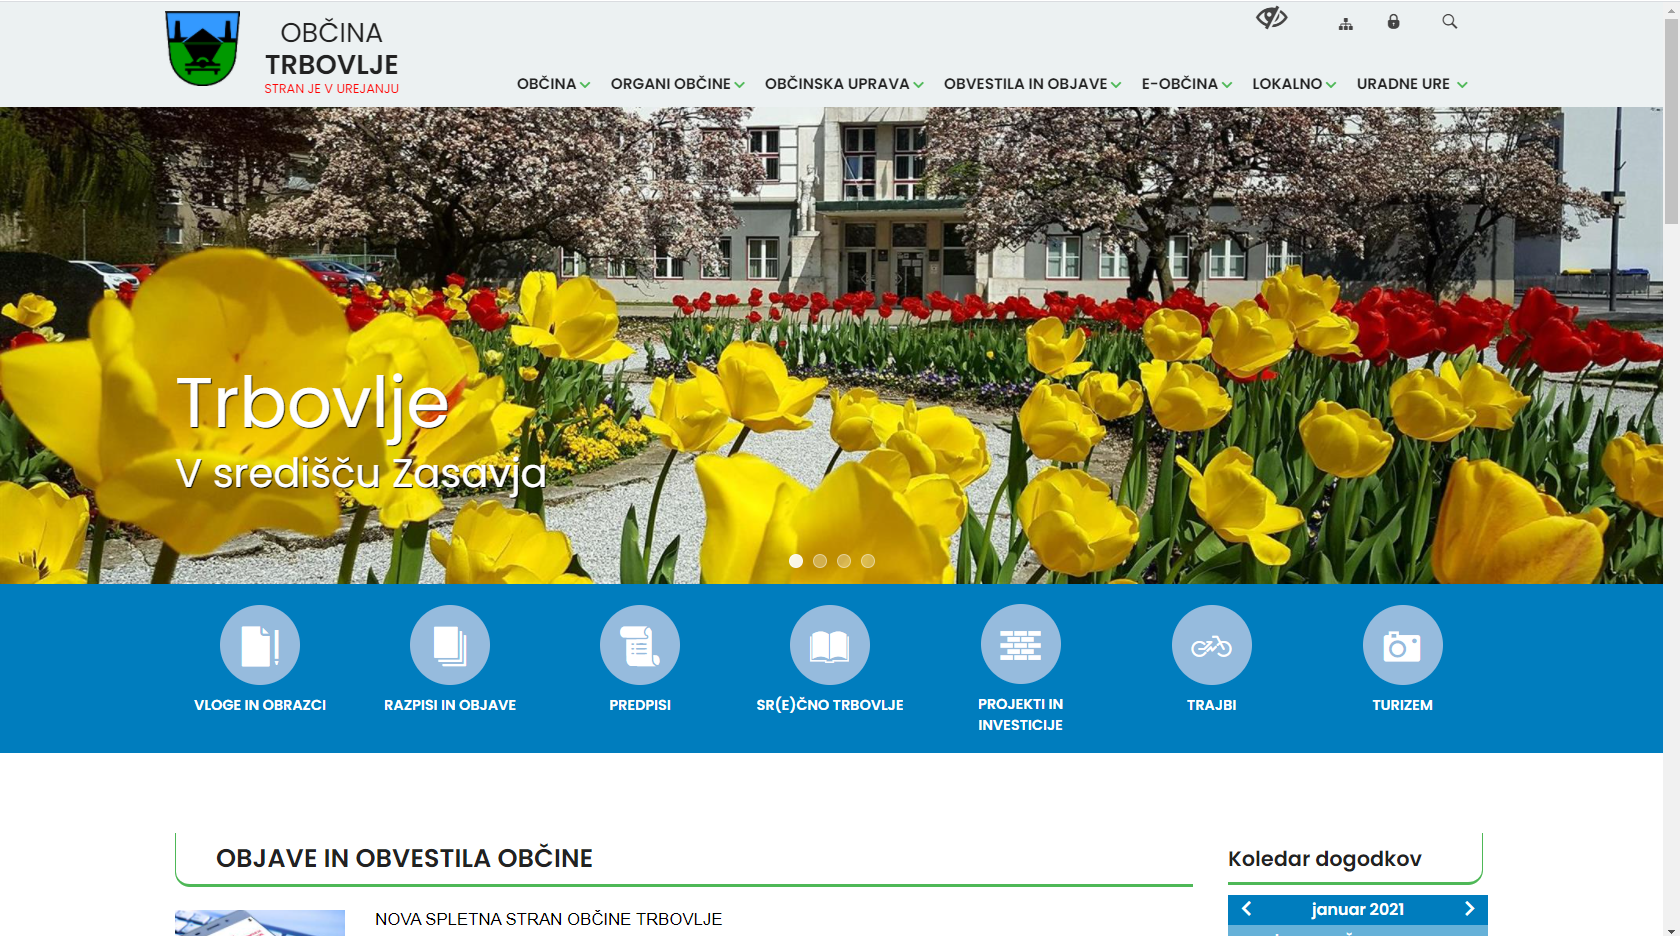Toggle the accessibility eye icon
Image resolution: width=1680 pixels, height=936 pixels.
pos(1270,19)
